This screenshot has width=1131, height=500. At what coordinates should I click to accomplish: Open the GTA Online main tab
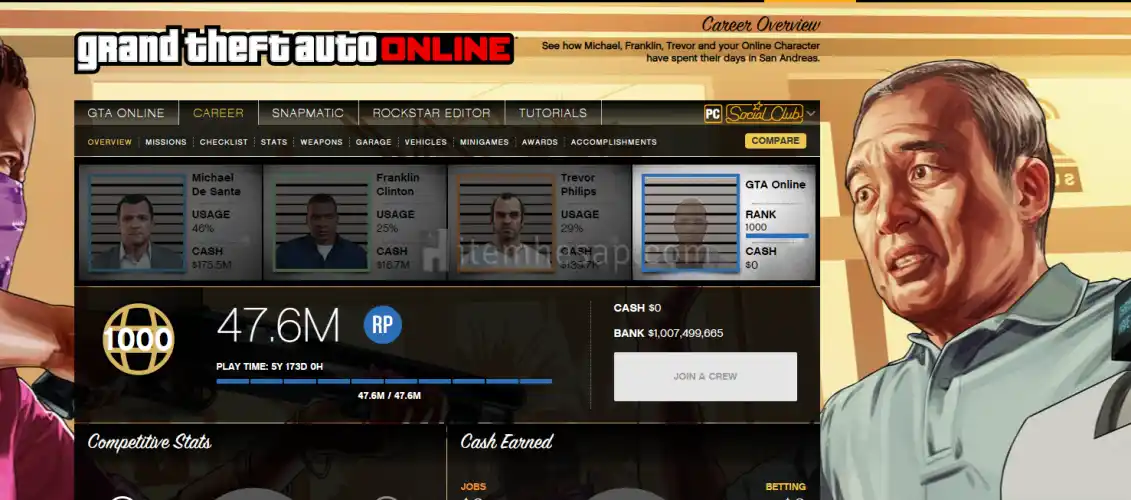point(126,113)
